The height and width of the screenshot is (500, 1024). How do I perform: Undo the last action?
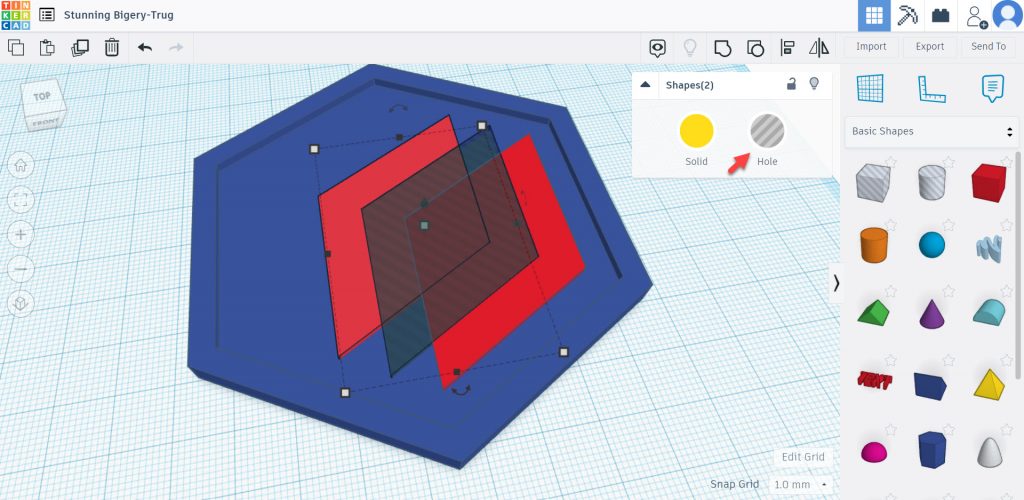pos(145,47)
